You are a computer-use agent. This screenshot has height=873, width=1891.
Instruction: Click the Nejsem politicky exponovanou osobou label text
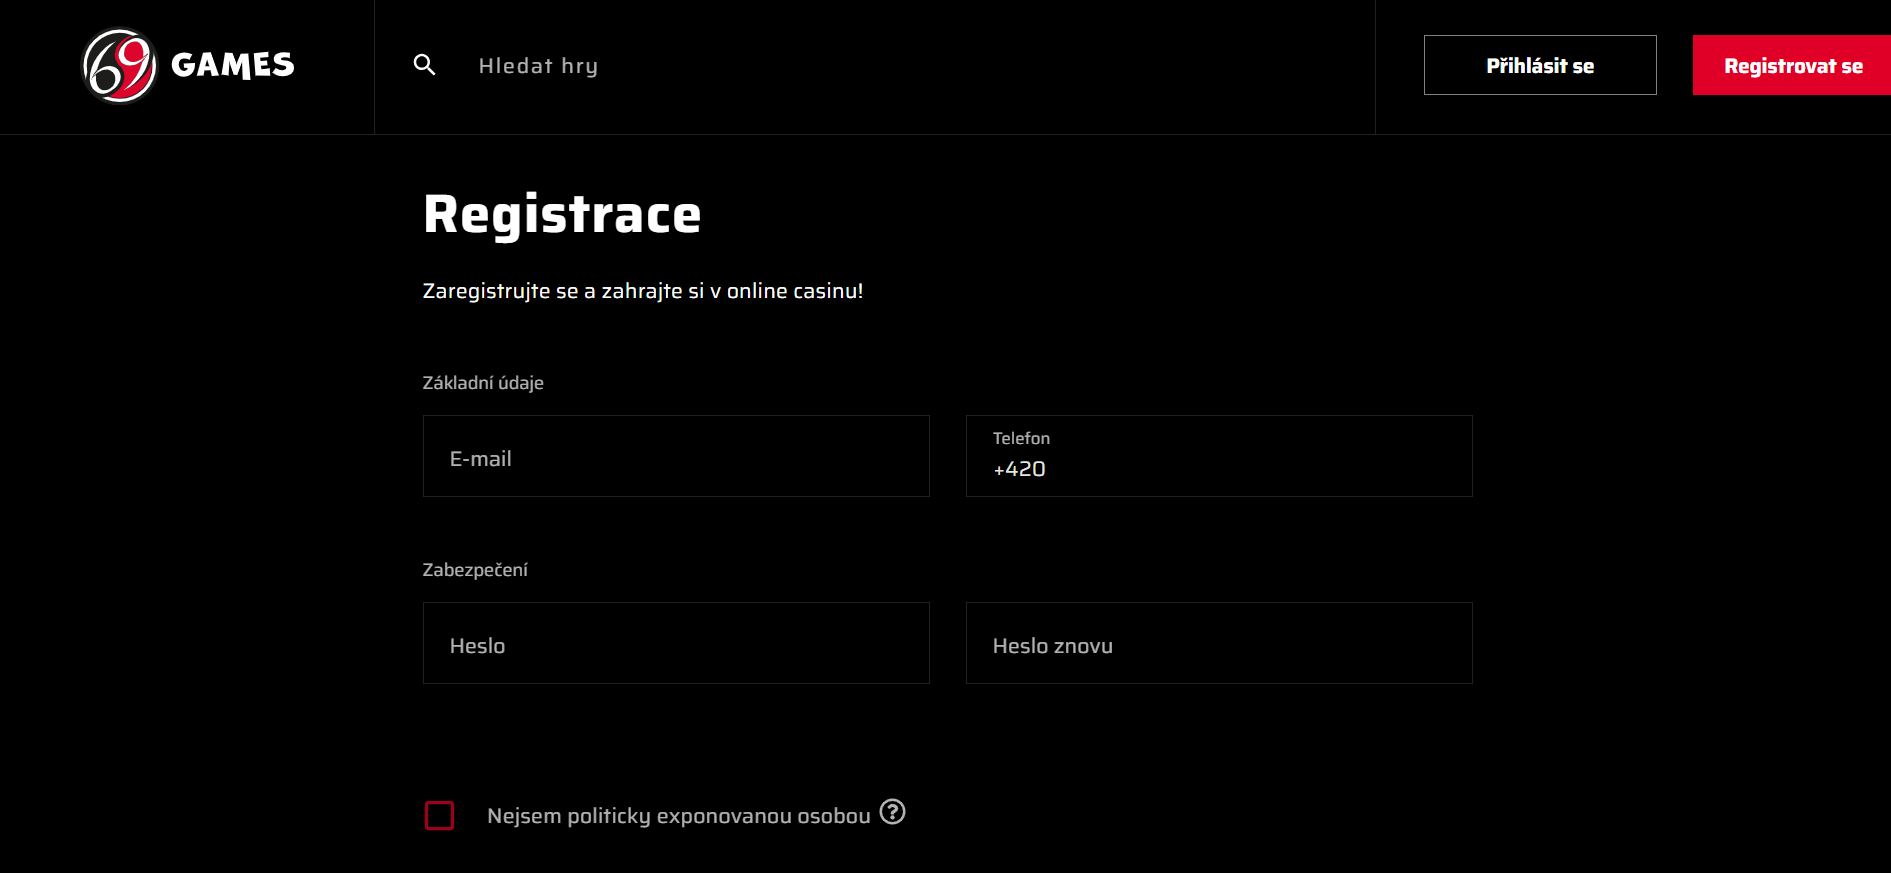point(679,816)
